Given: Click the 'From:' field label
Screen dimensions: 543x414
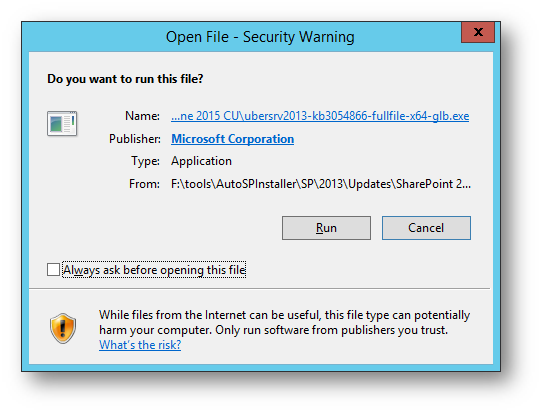Looking at the screenshot, I should [x=144, y=184].
